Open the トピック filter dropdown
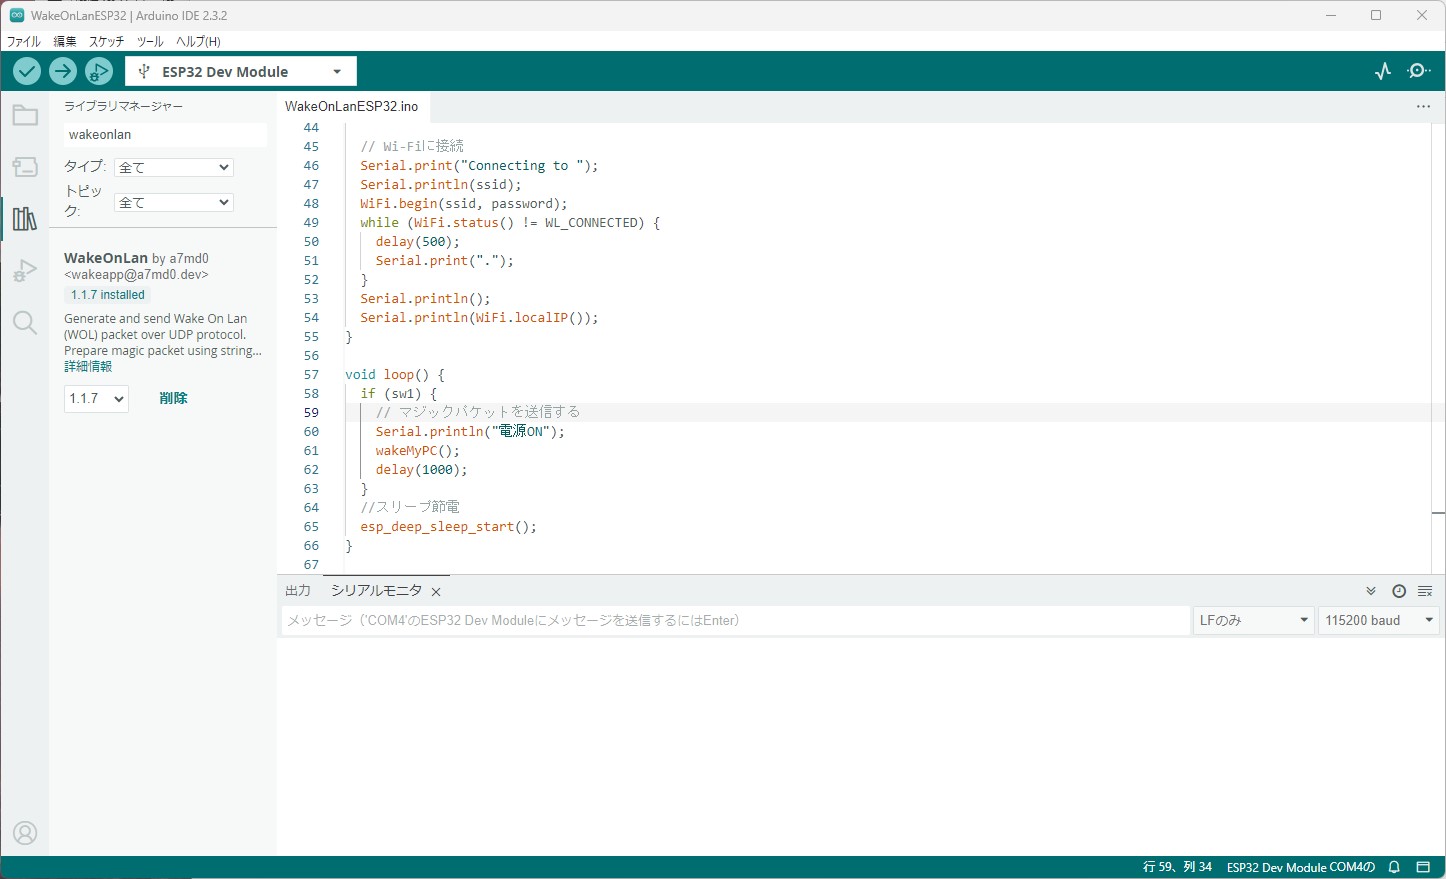Screen dimensions: 1446x879 (173, 202)
